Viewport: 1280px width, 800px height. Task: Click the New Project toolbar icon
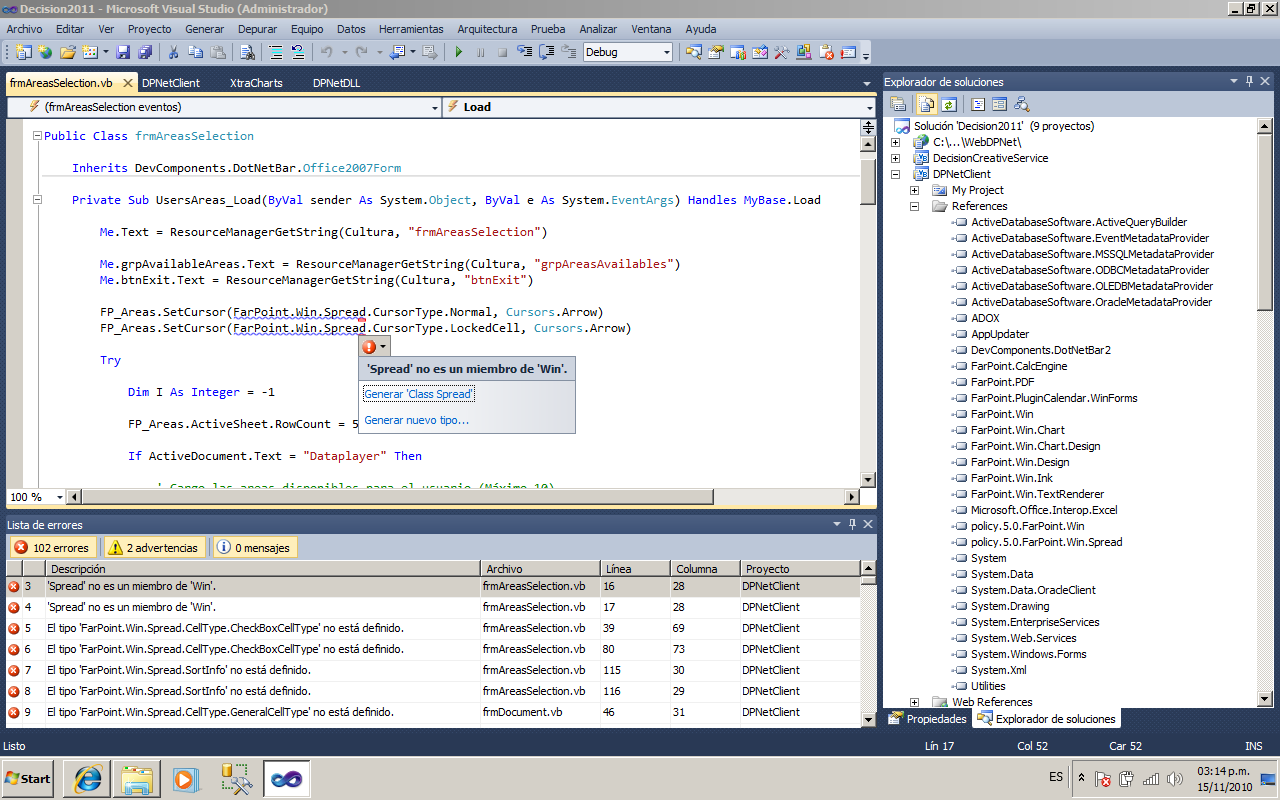24,52
